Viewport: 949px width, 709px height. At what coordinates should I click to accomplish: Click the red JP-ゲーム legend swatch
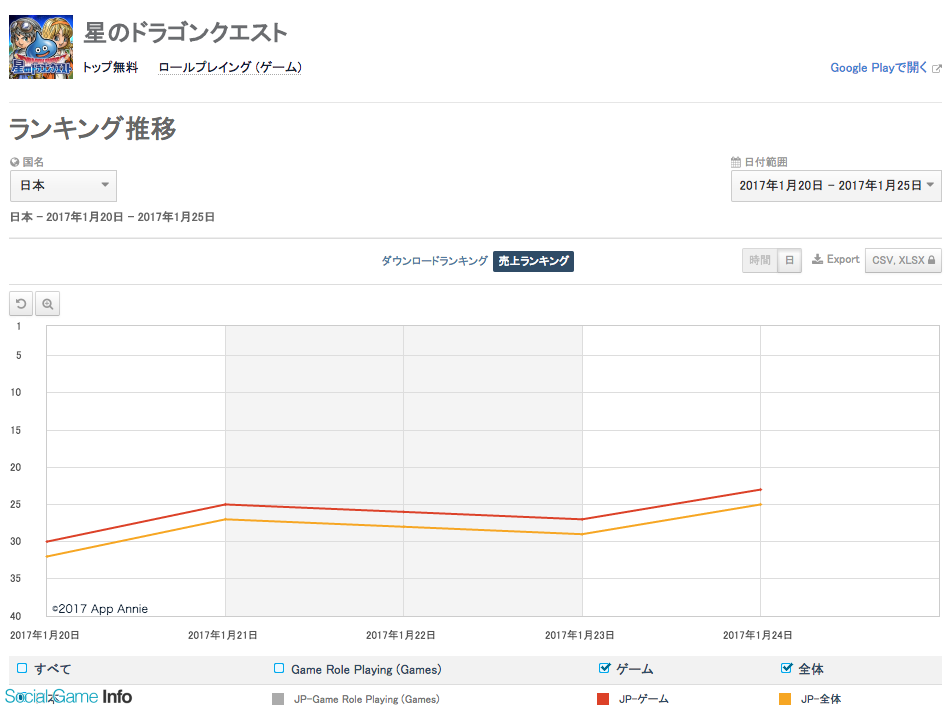pos(603,699)
